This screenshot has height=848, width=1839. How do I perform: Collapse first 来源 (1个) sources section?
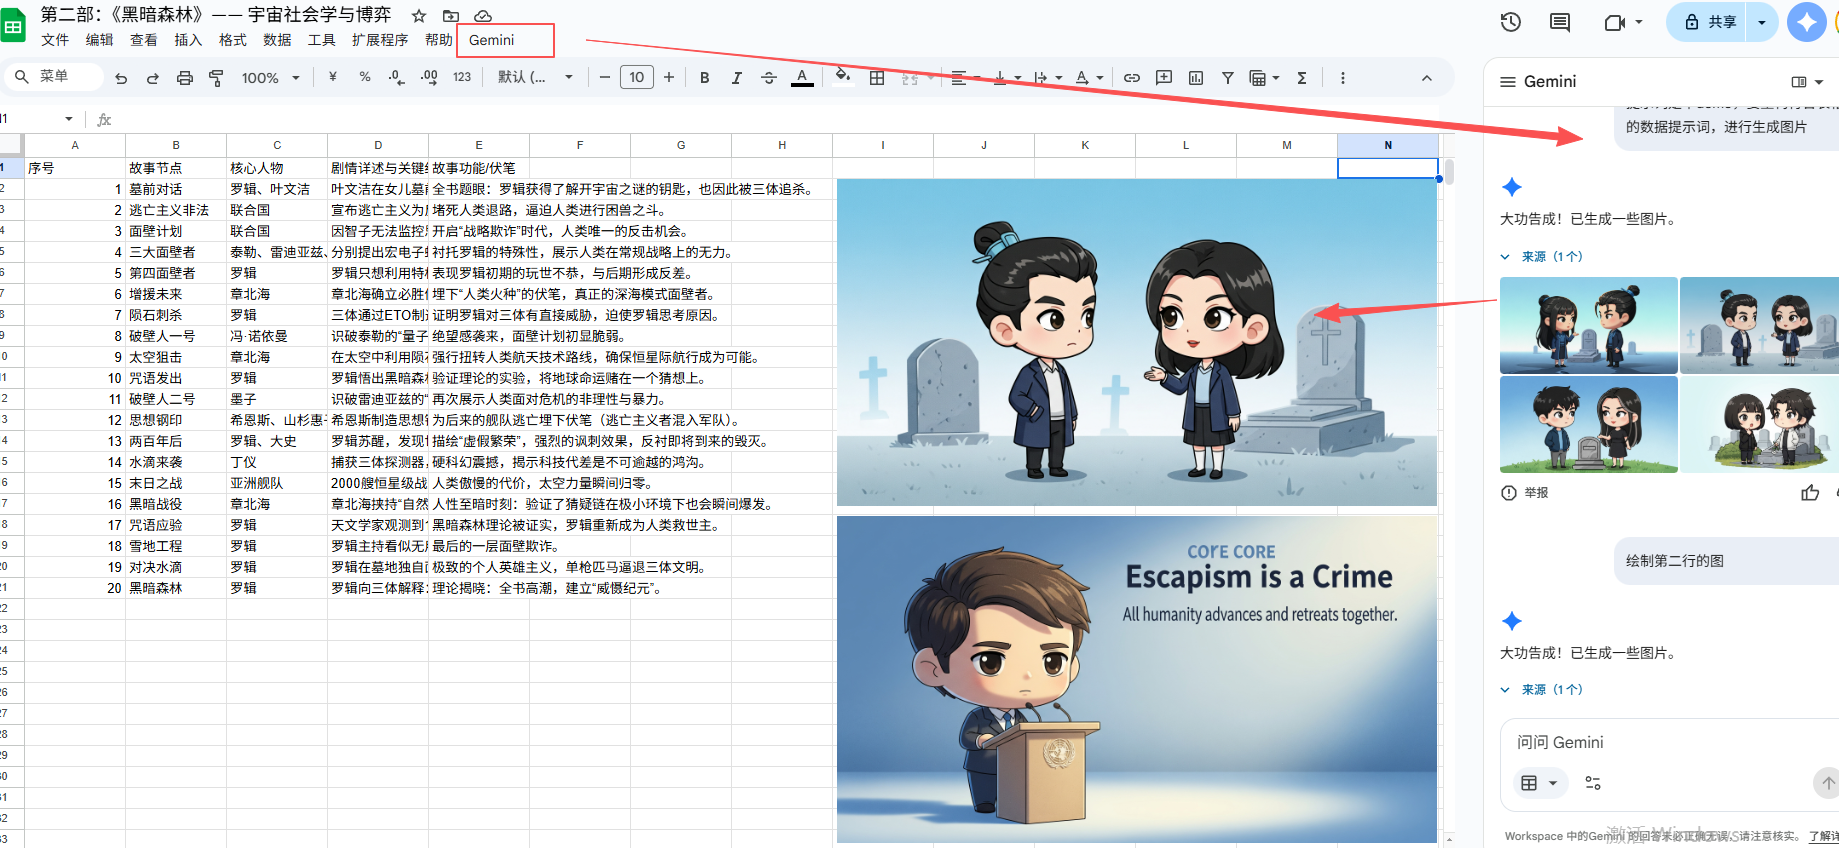click(x=1541, y=257)
